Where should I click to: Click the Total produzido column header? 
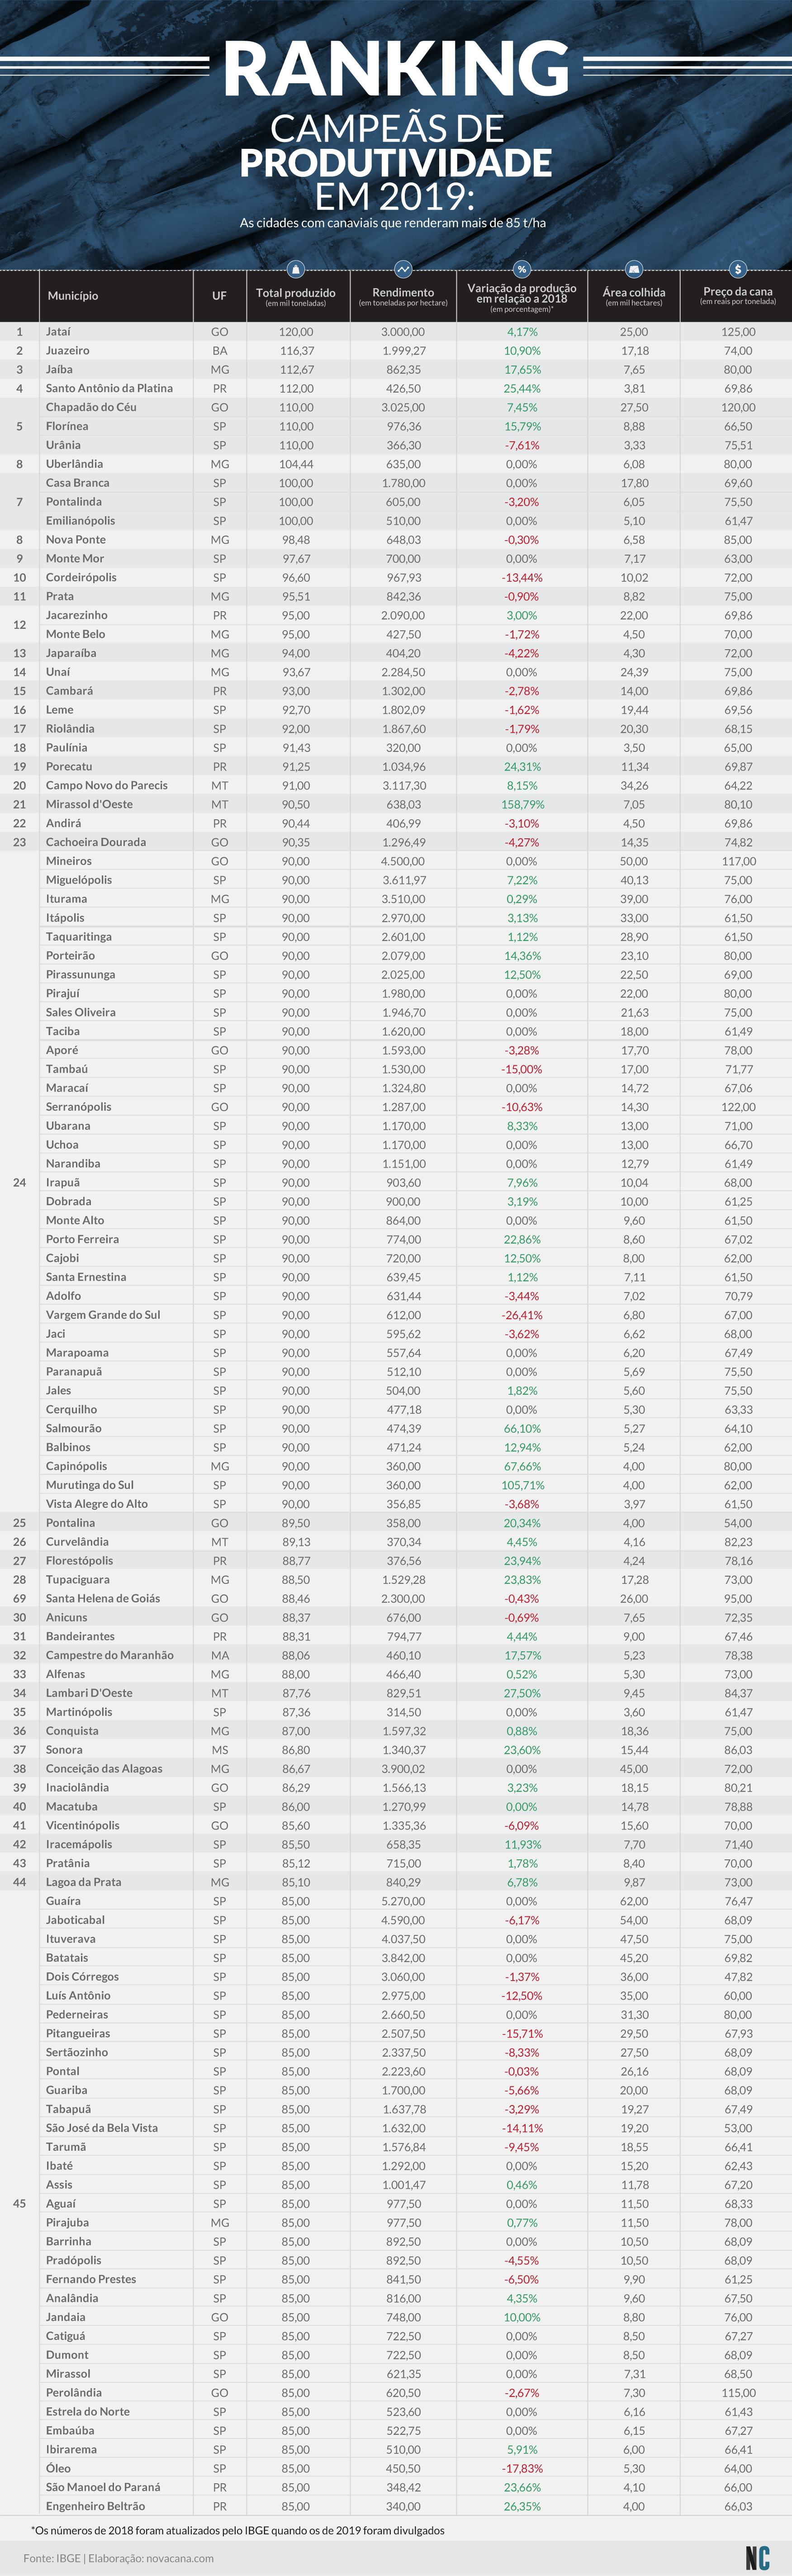pyautogui.click(x=296, y=296)
